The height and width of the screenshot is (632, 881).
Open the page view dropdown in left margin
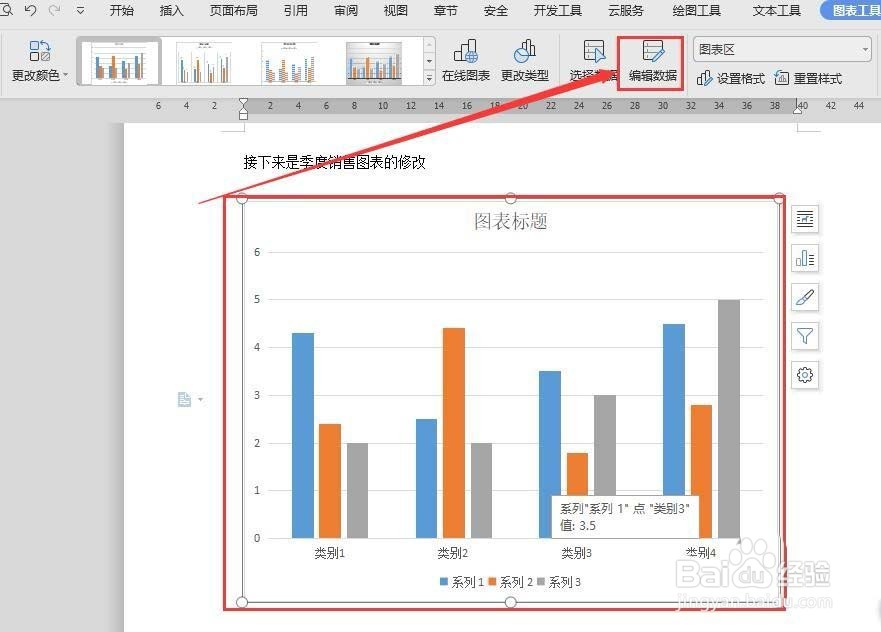tap(190, 398)
